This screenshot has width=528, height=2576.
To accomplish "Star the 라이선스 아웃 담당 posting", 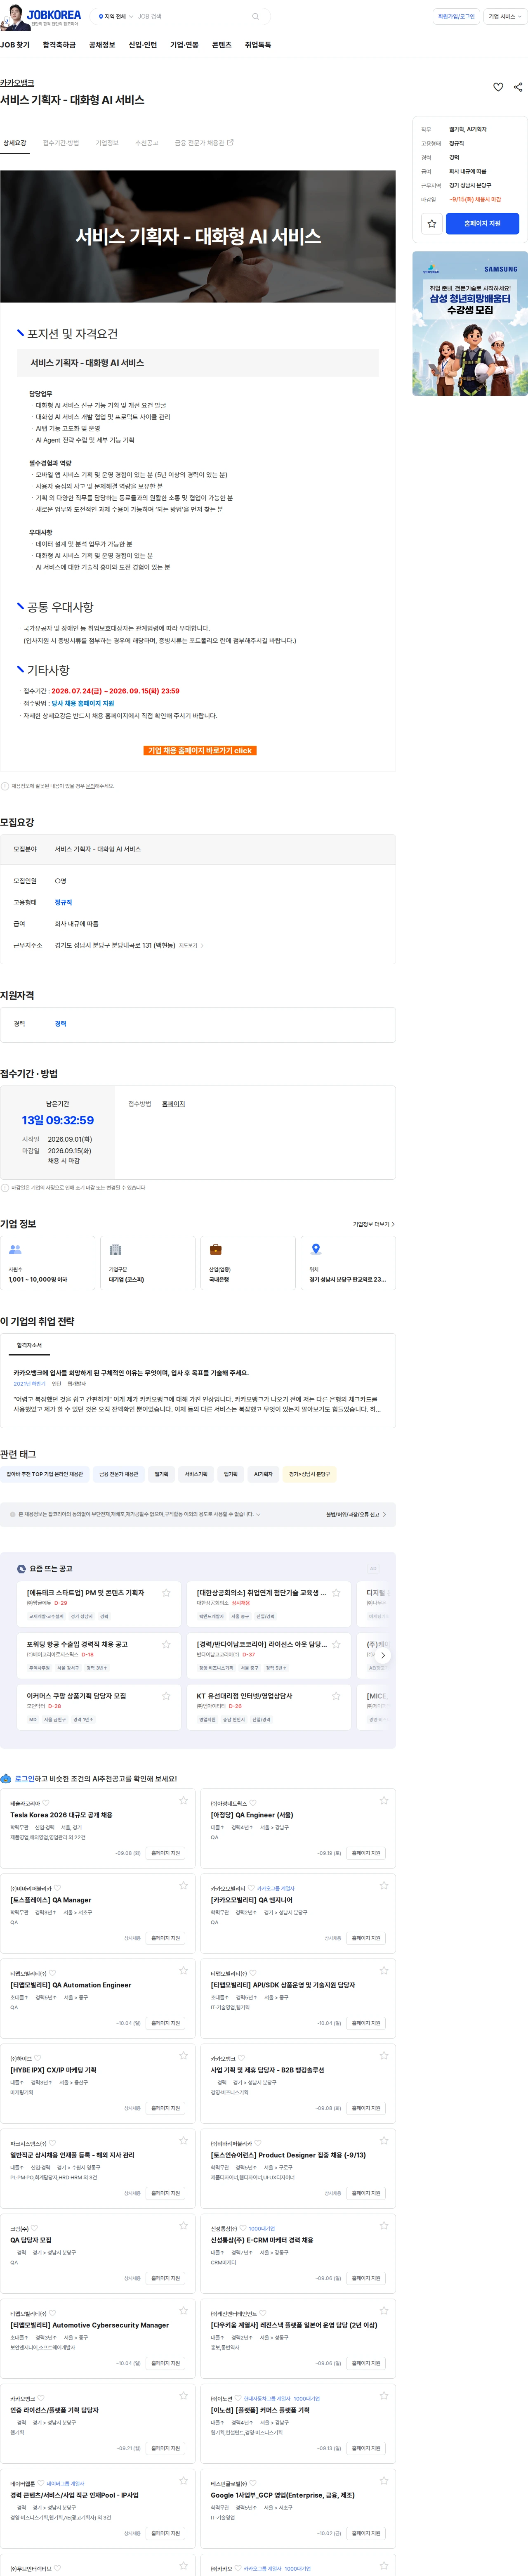I will click(x=336, y=1643).
